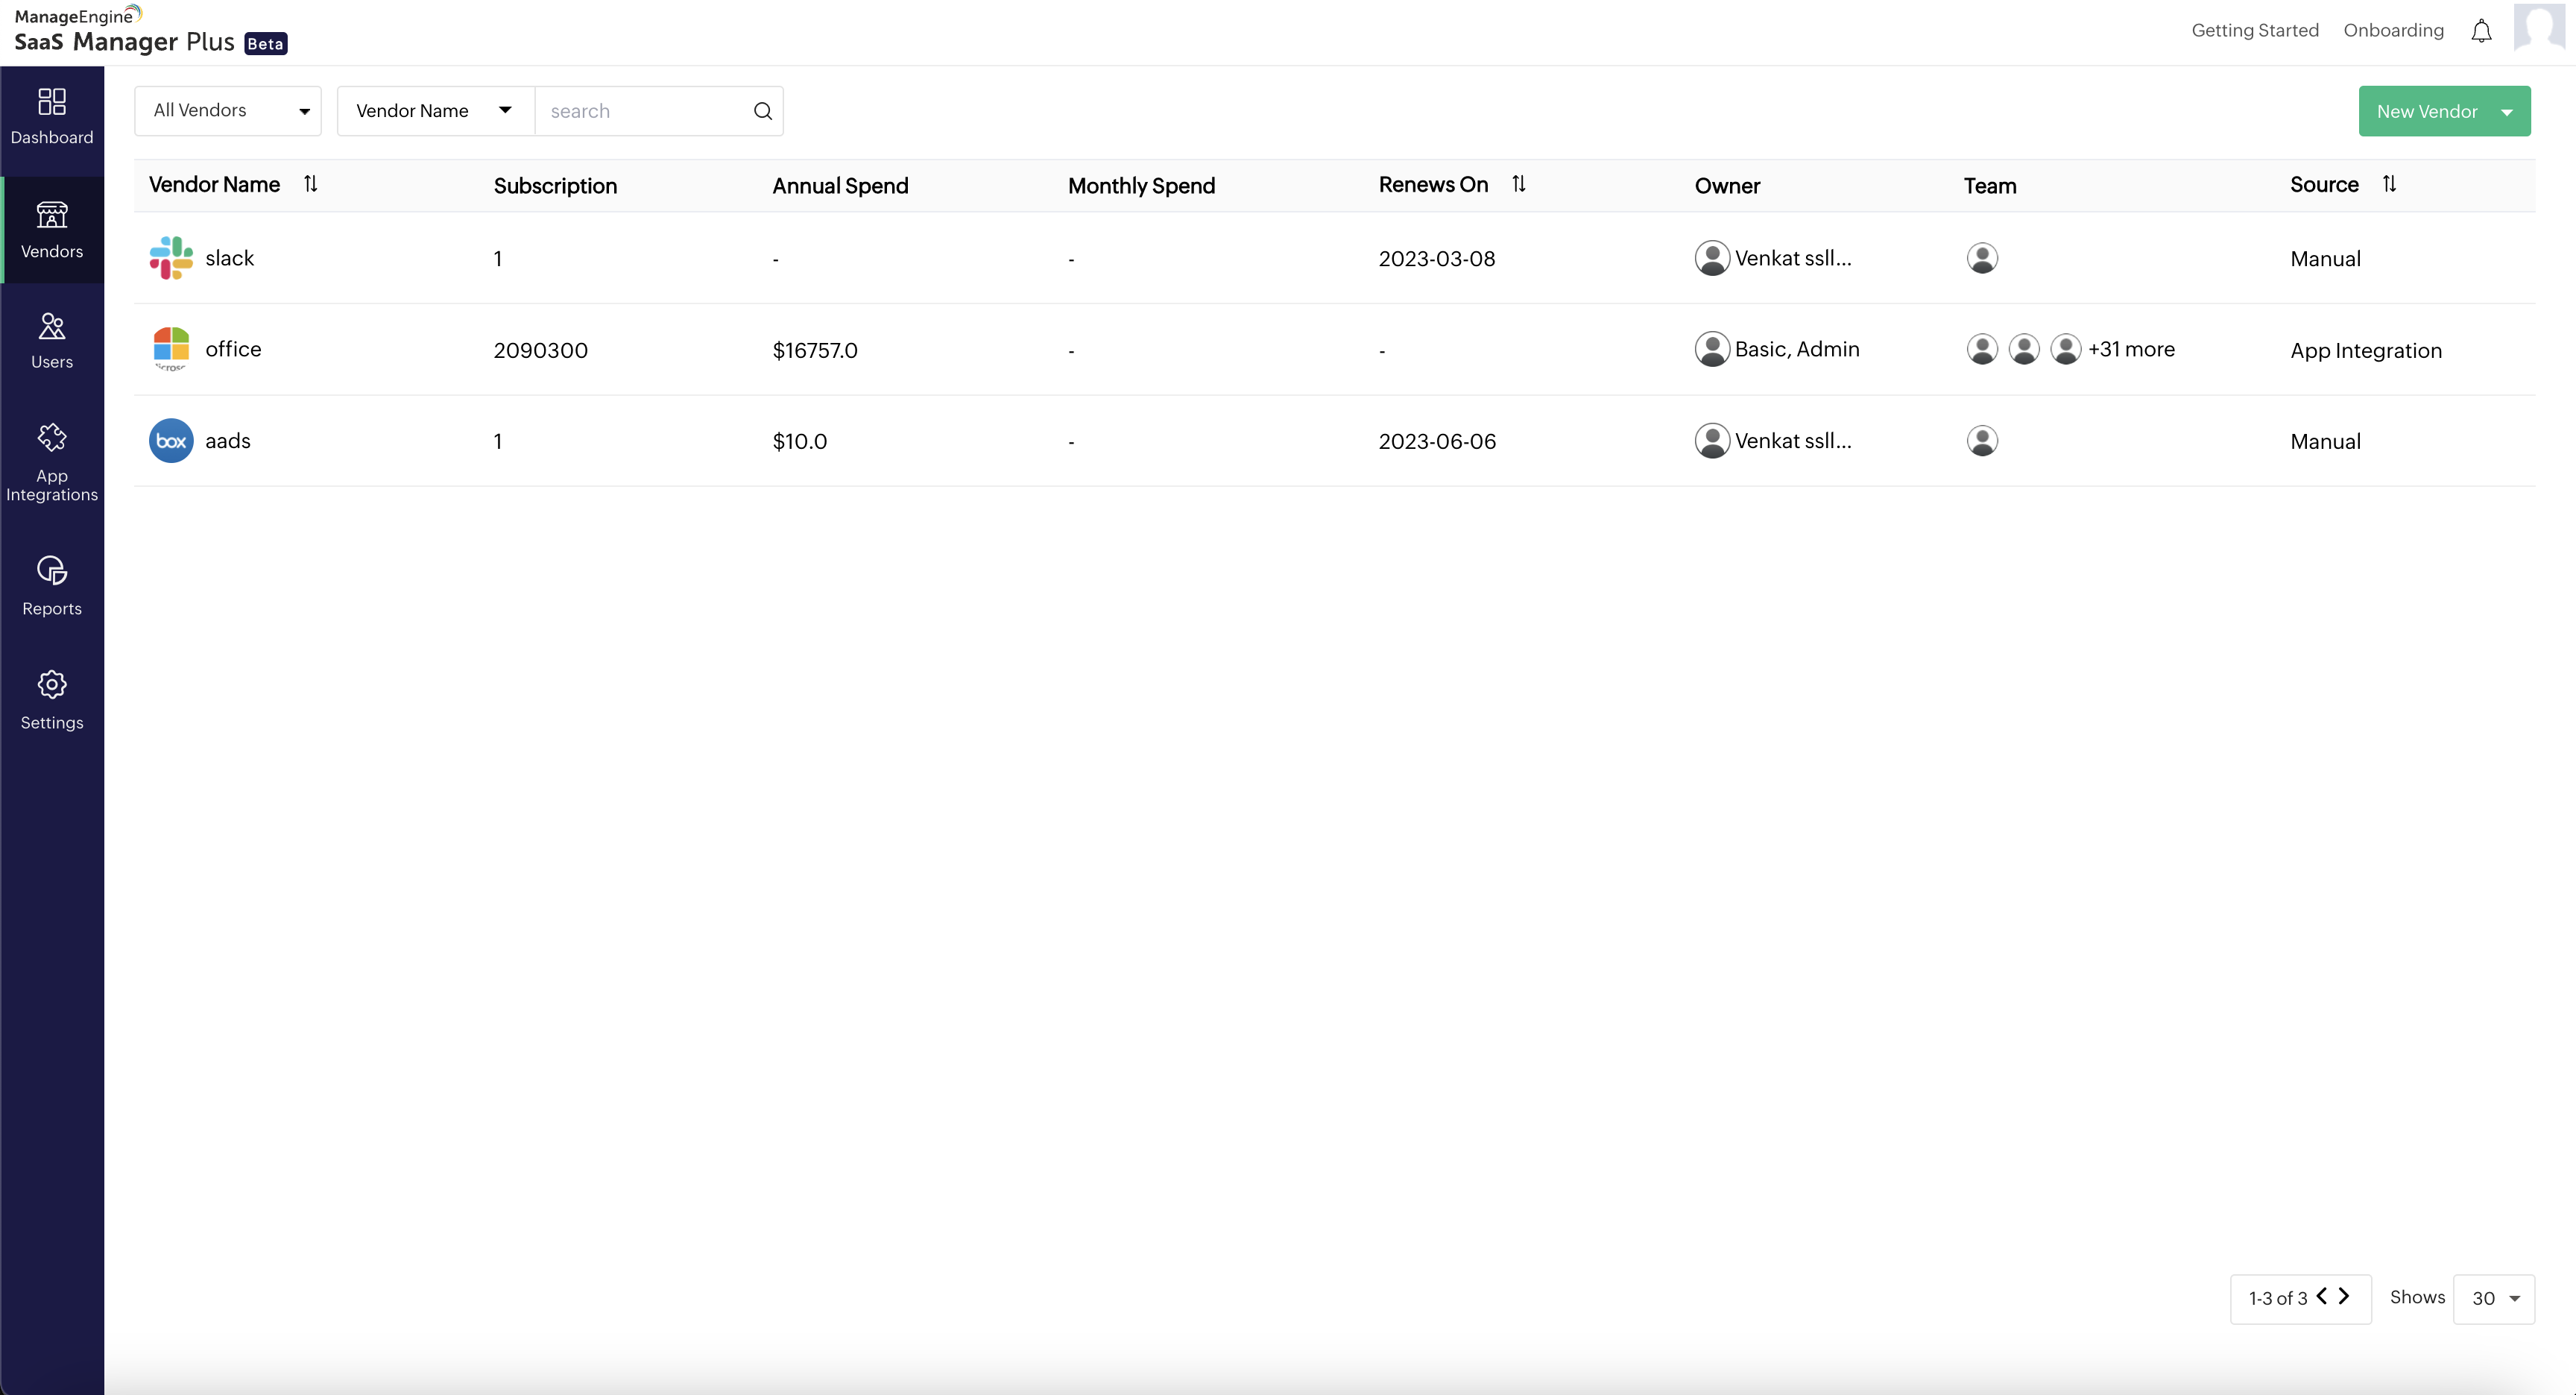Screen dimensions: 2576x1395
Task: Go to App Integrations in sidebar
Action: (x=52, y=463)
